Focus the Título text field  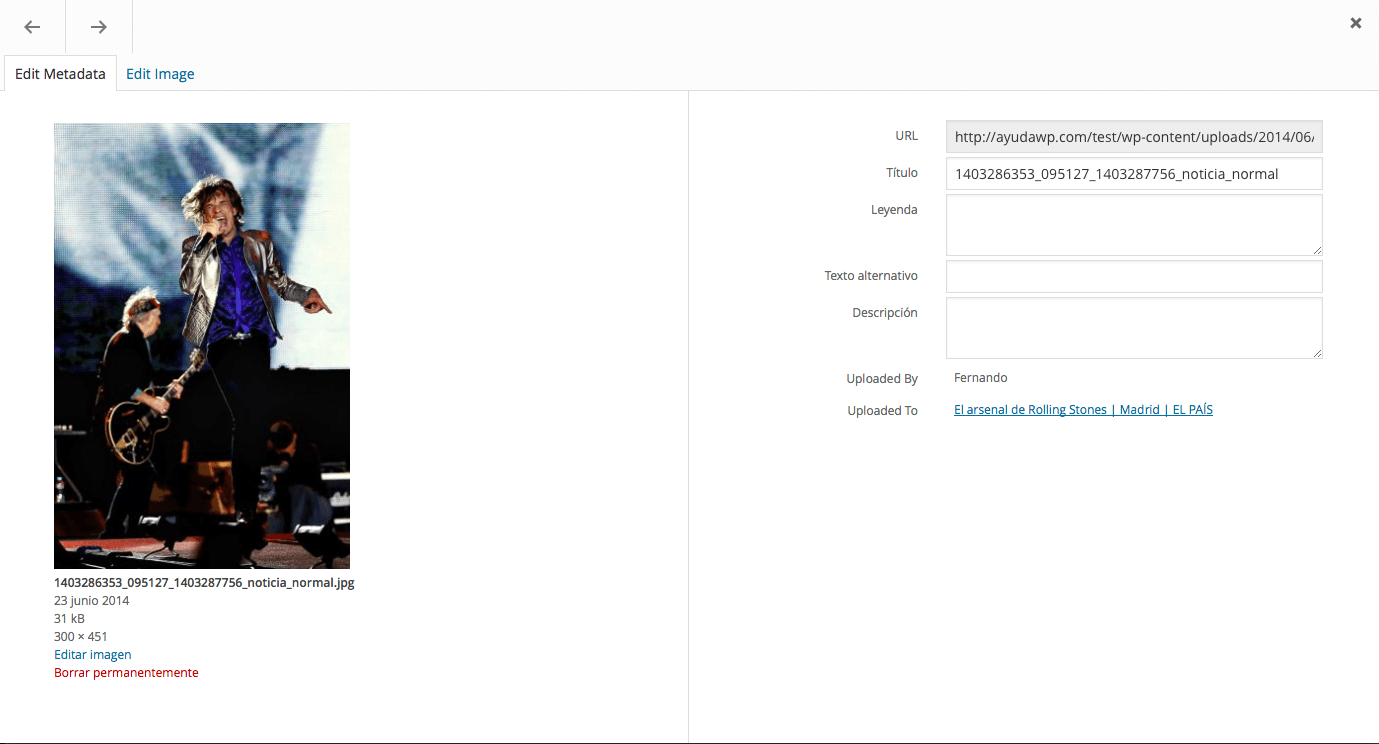coord(1134,173)
